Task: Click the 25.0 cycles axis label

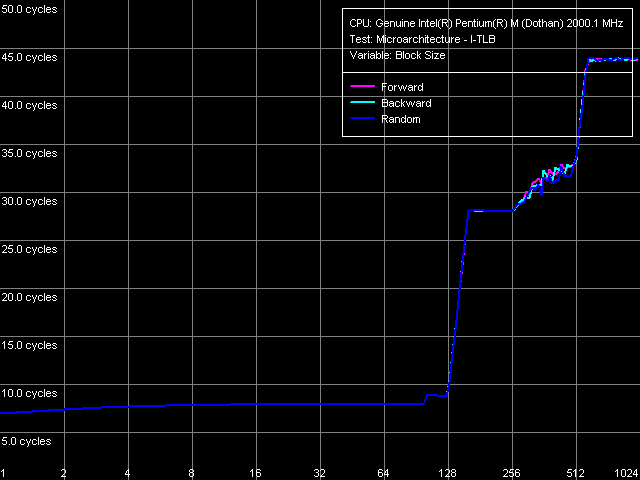Action: [29, 249]
